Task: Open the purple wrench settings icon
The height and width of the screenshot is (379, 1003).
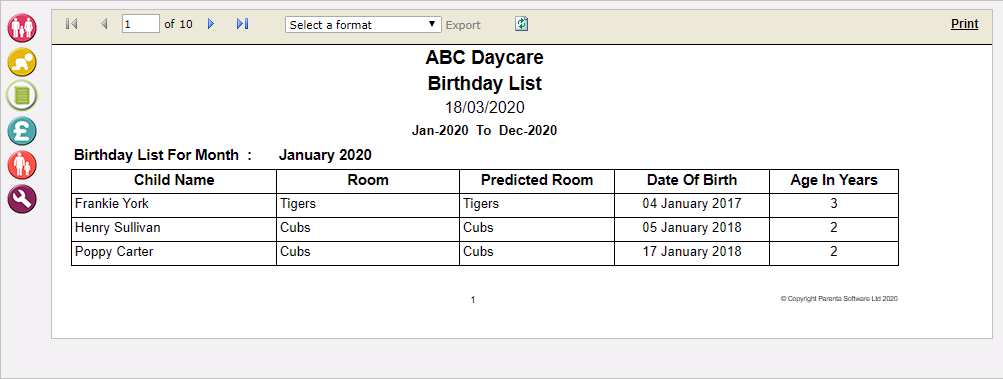Action: tap(22, 199)
